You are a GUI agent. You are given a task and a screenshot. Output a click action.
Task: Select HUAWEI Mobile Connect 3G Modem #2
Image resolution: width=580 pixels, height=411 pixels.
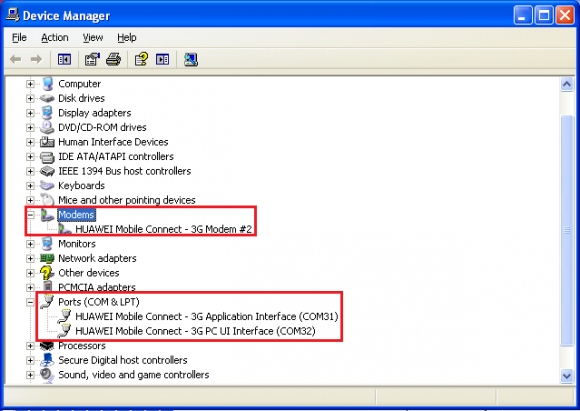[163, 229]
